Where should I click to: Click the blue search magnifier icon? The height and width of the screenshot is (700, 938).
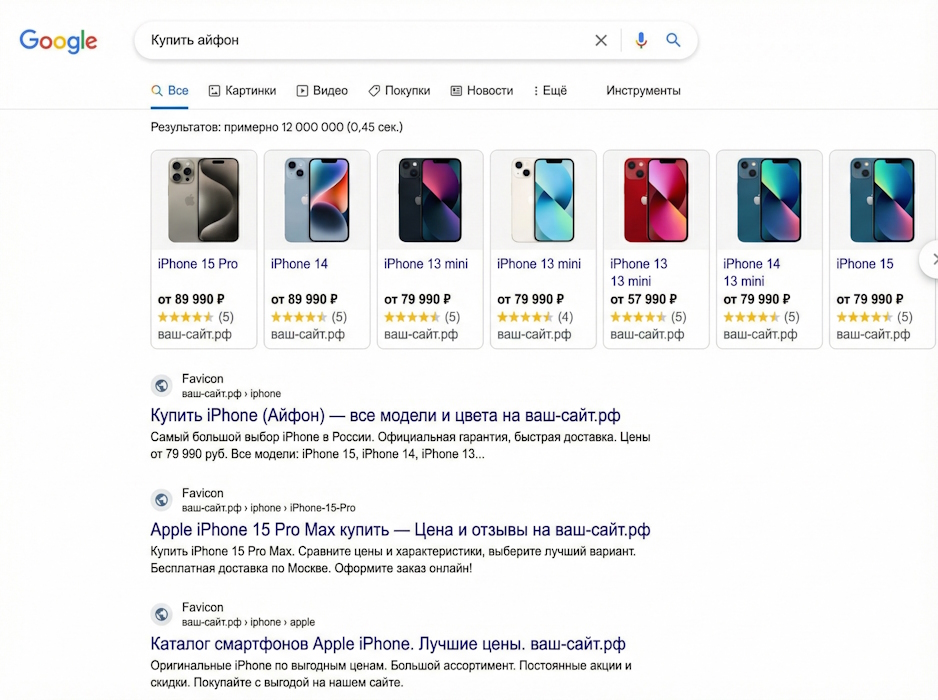point(674,41)
